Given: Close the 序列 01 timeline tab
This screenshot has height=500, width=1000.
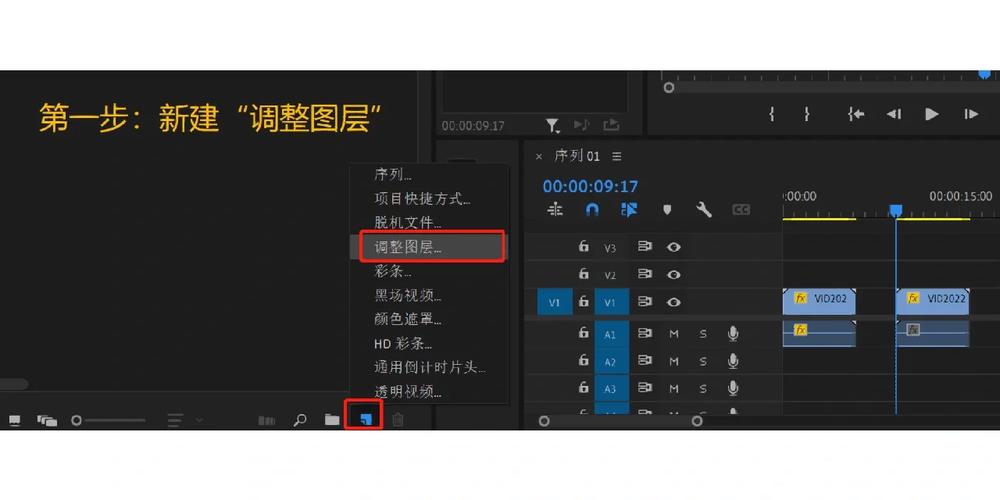Looking at the screenshot, I should [539, 156].
